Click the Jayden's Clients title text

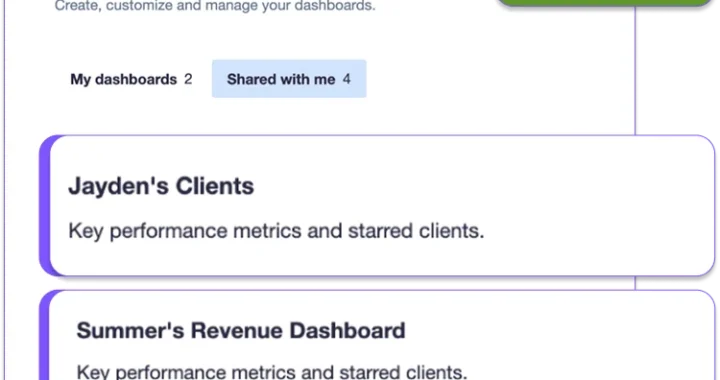tap(161, 186)
